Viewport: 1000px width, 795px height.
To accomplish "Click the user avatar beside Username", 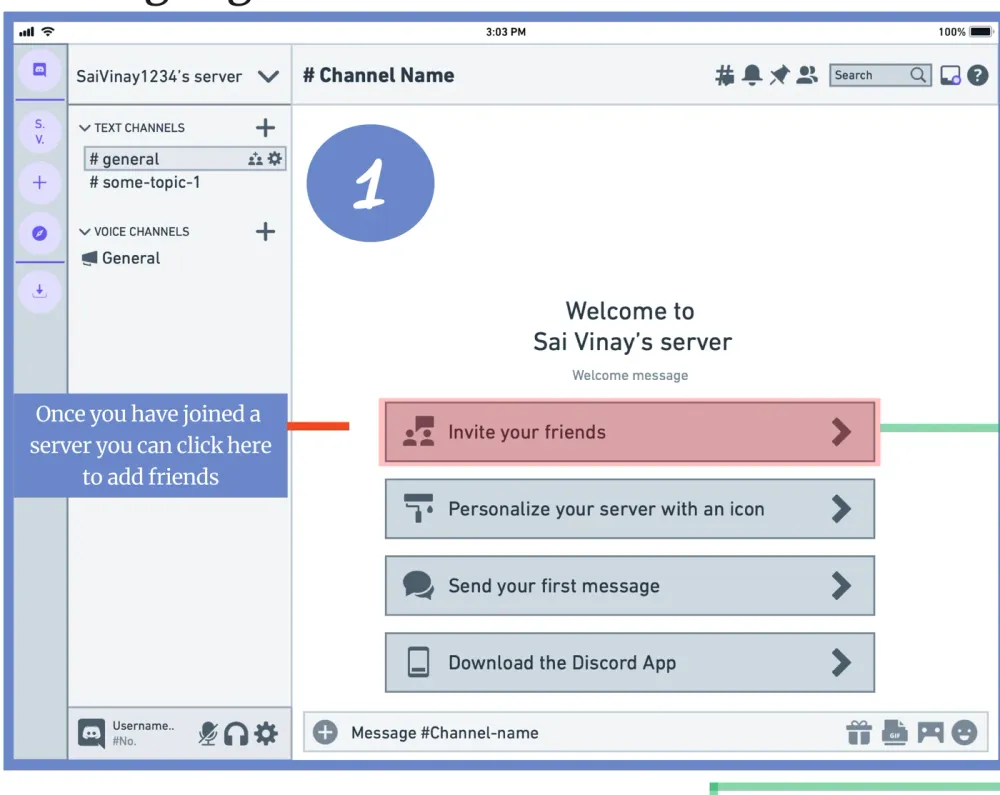I will (x=91, y=733).
